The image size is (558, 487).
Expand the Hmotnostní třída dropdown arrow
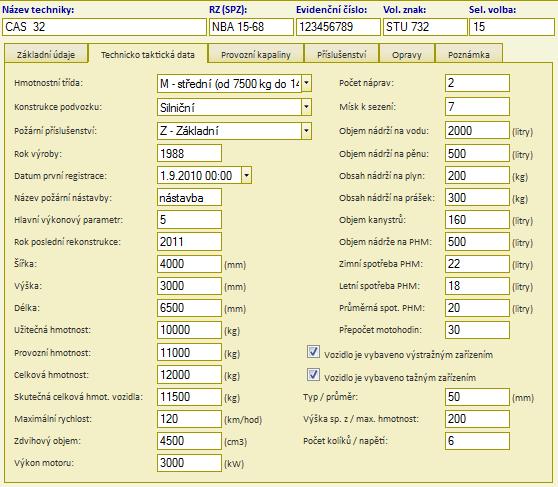coord(306,83)
